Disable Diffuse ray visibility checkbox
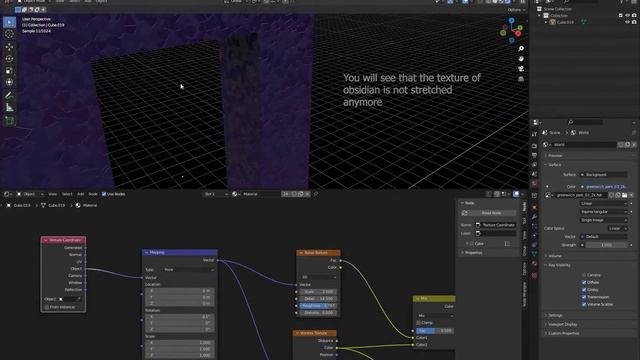The image size is (640, 360). coord(584,282)
